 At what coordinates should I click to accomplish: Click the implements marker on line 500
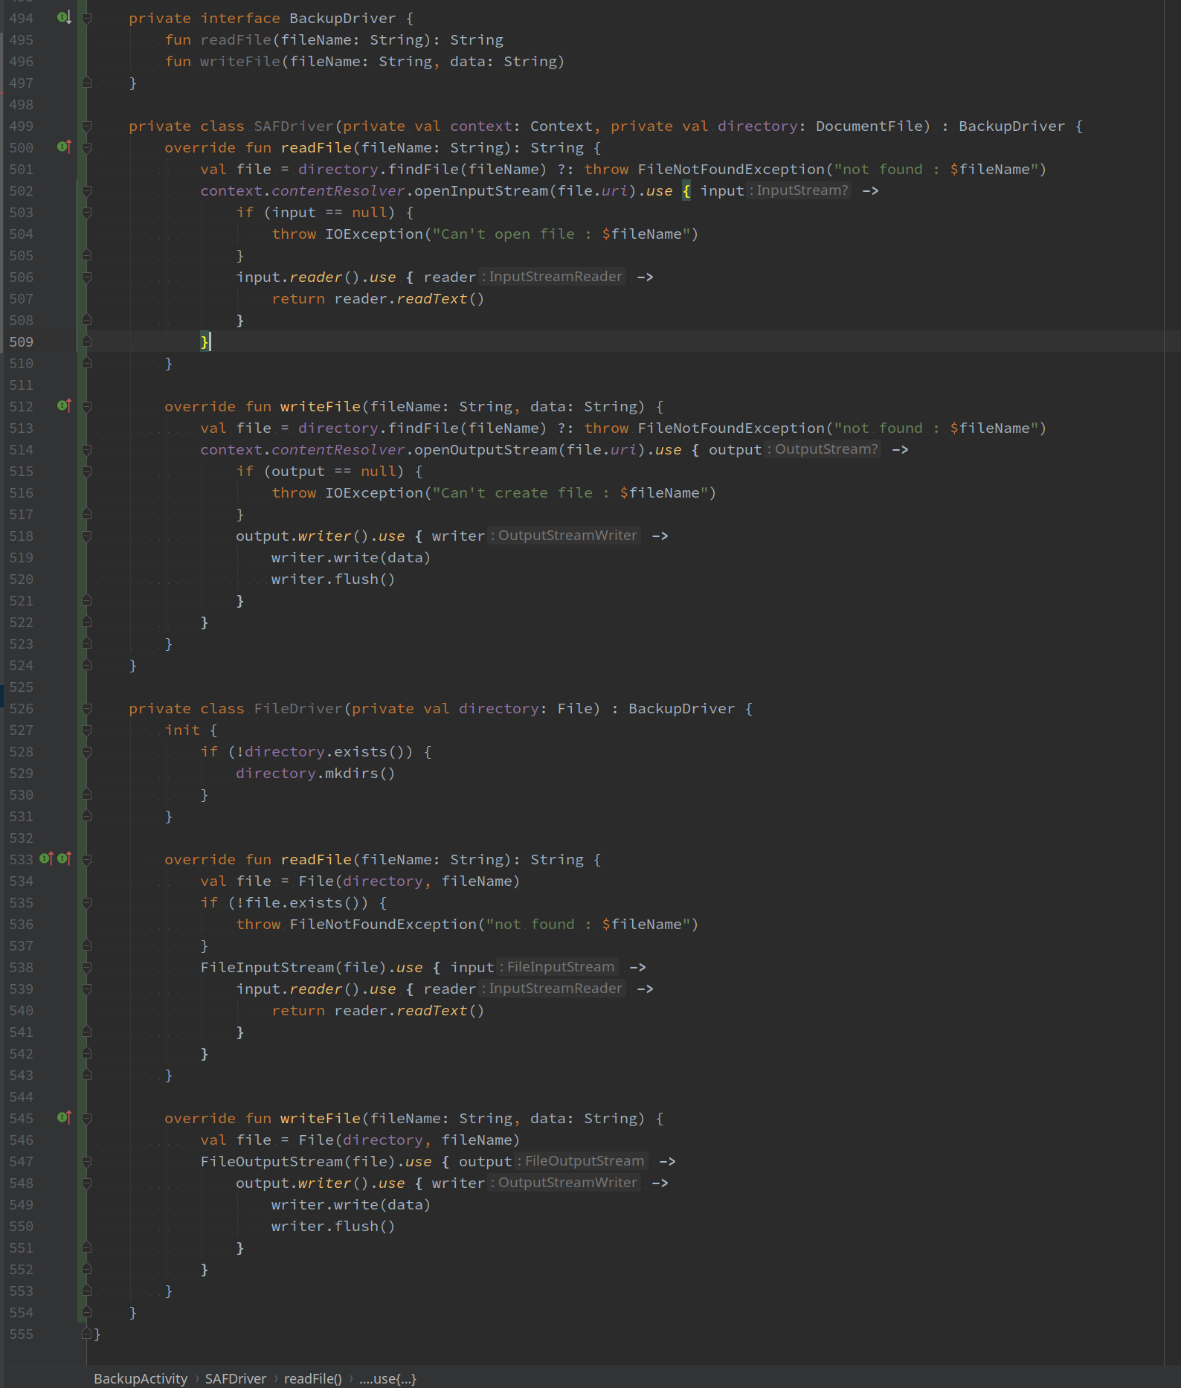[x=64, y=147]
